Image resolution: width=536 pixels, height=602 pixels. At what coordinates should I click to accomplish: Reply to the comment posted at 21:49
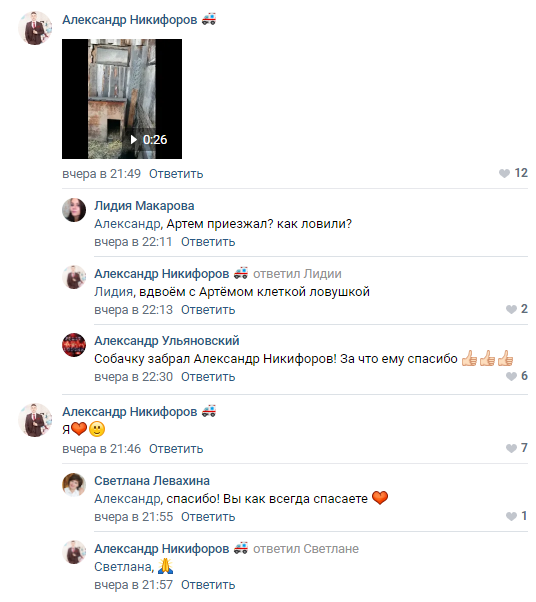click(x=176, y=174)
